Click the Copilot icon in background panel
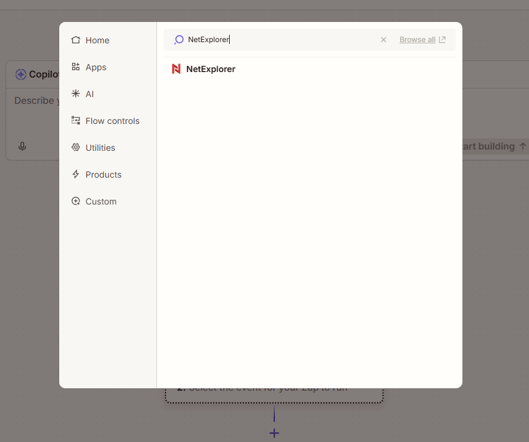The height and width of the screenshot is (442, 529). coord(21,74)
